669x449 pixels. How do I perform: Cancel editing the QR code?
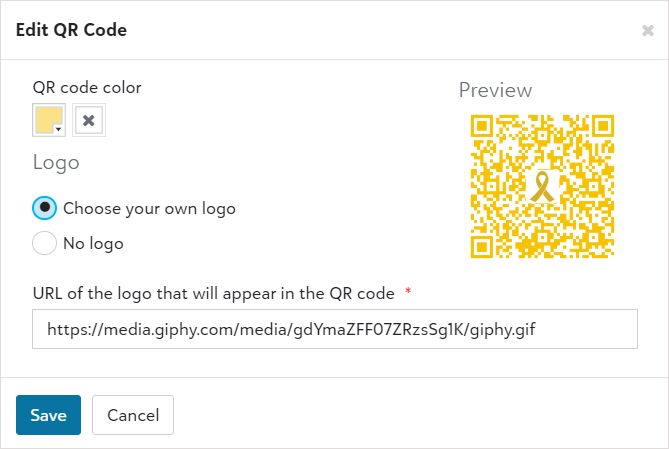[133, 415]
